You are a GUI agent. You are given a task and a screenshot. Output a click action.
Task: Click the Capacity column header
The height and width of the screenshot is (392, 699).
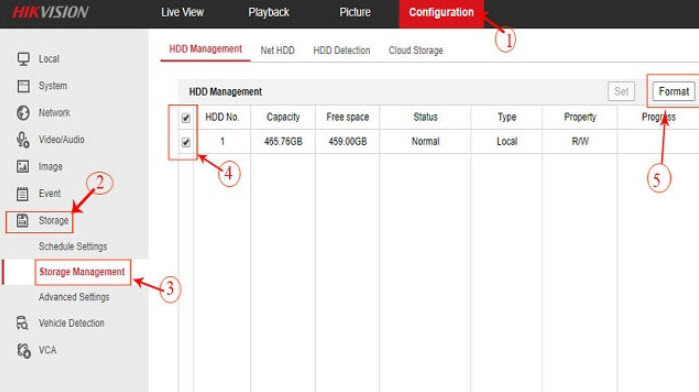coord(283,117)
